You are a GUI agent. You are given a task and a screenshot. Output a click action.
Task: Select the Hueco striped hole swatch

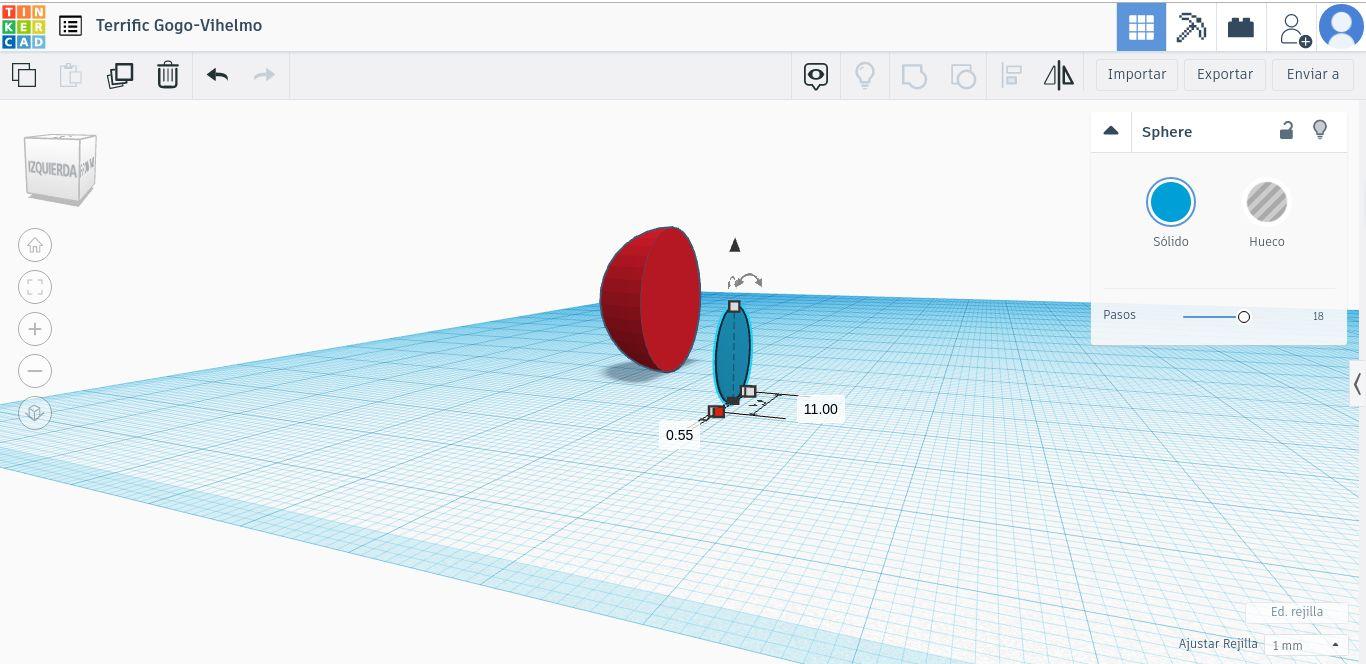coord(1266,202)
